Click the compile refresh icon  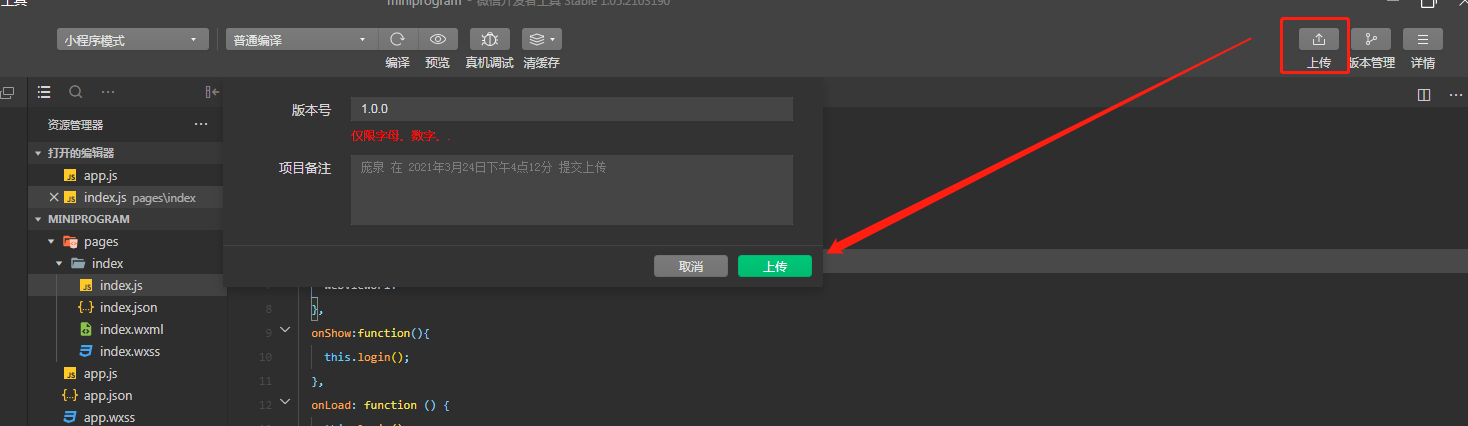pyautogui.click(x=397, y=40)
